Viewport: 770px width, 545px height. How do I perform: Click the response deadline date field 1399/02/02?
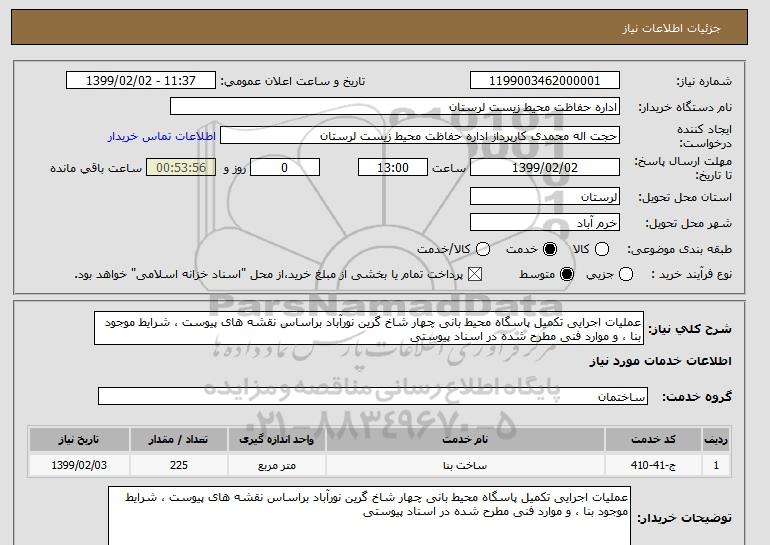[545, 167]
